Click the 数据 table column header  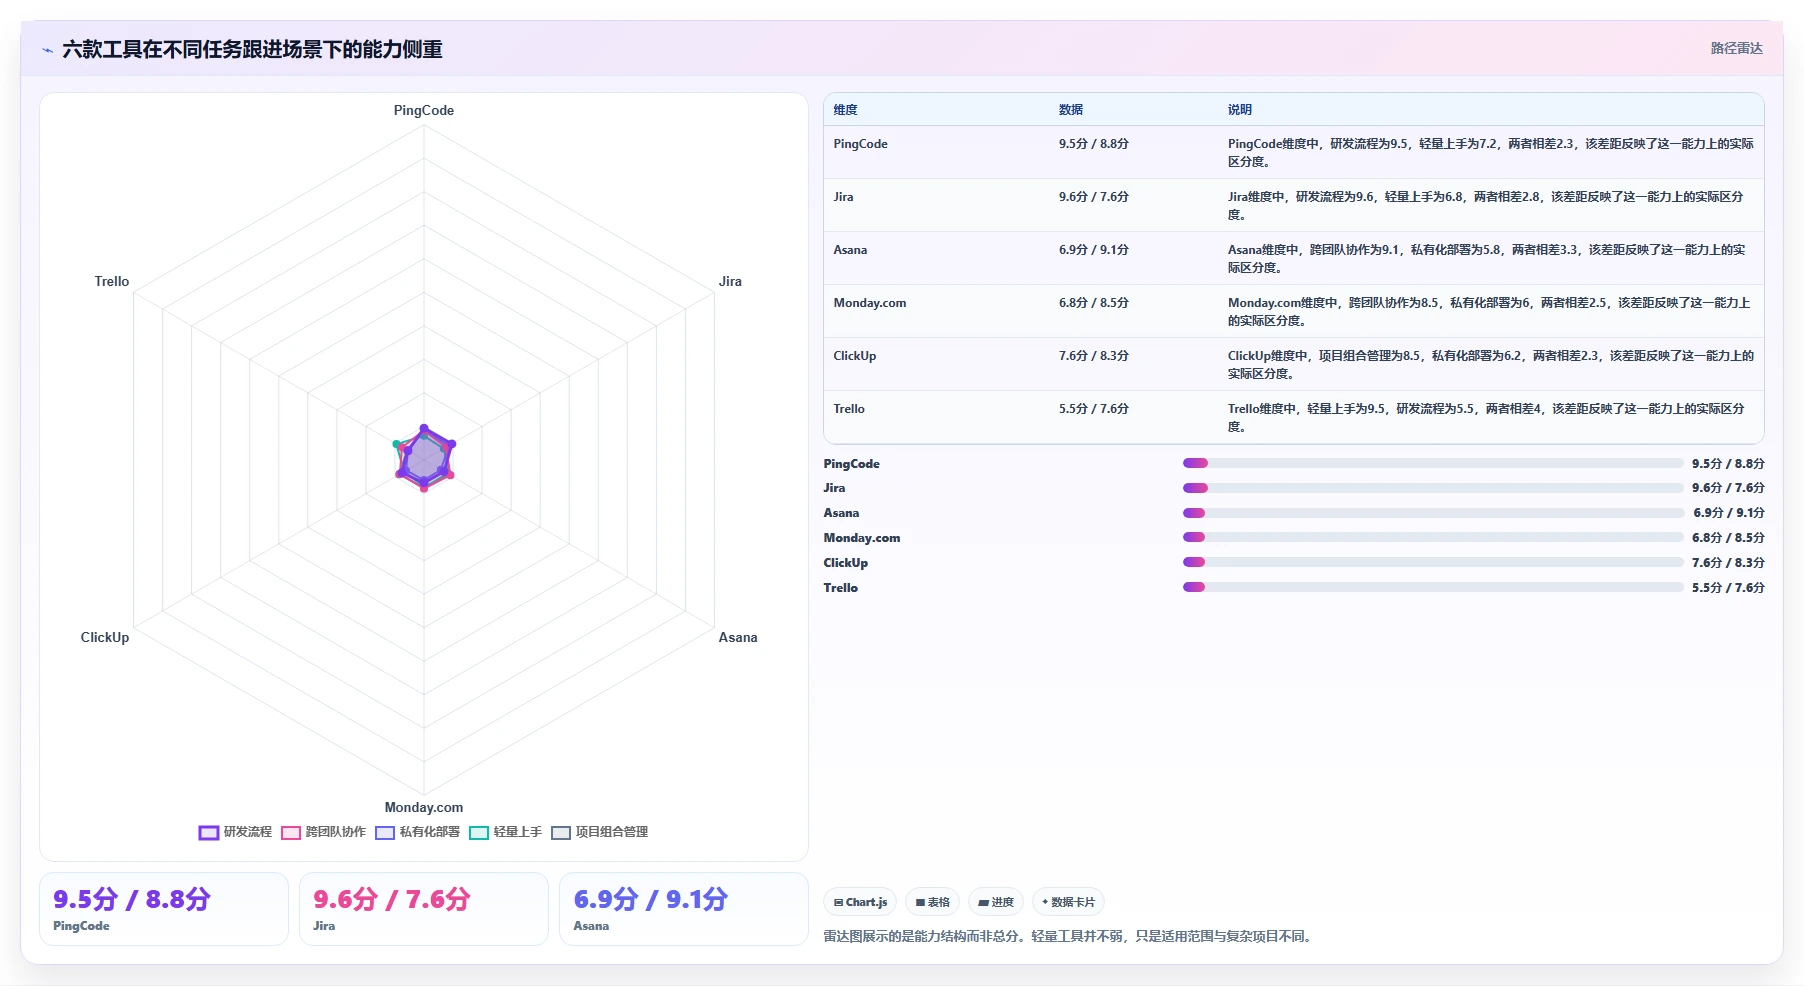pyautogui.click(x=1071, y=110)
